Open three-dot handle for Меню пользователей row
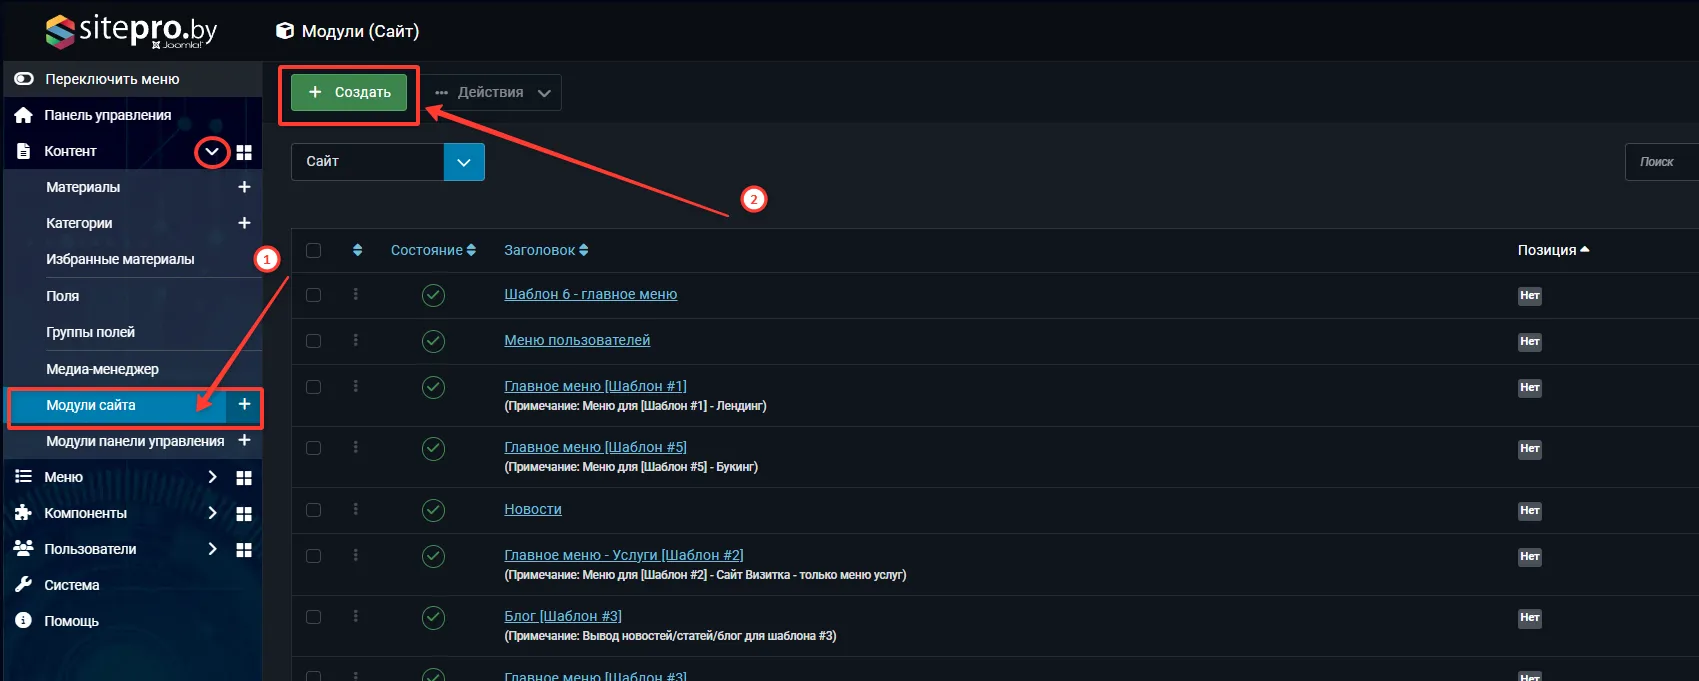This screenshot has height=681, width=1699. click(355, 340)
